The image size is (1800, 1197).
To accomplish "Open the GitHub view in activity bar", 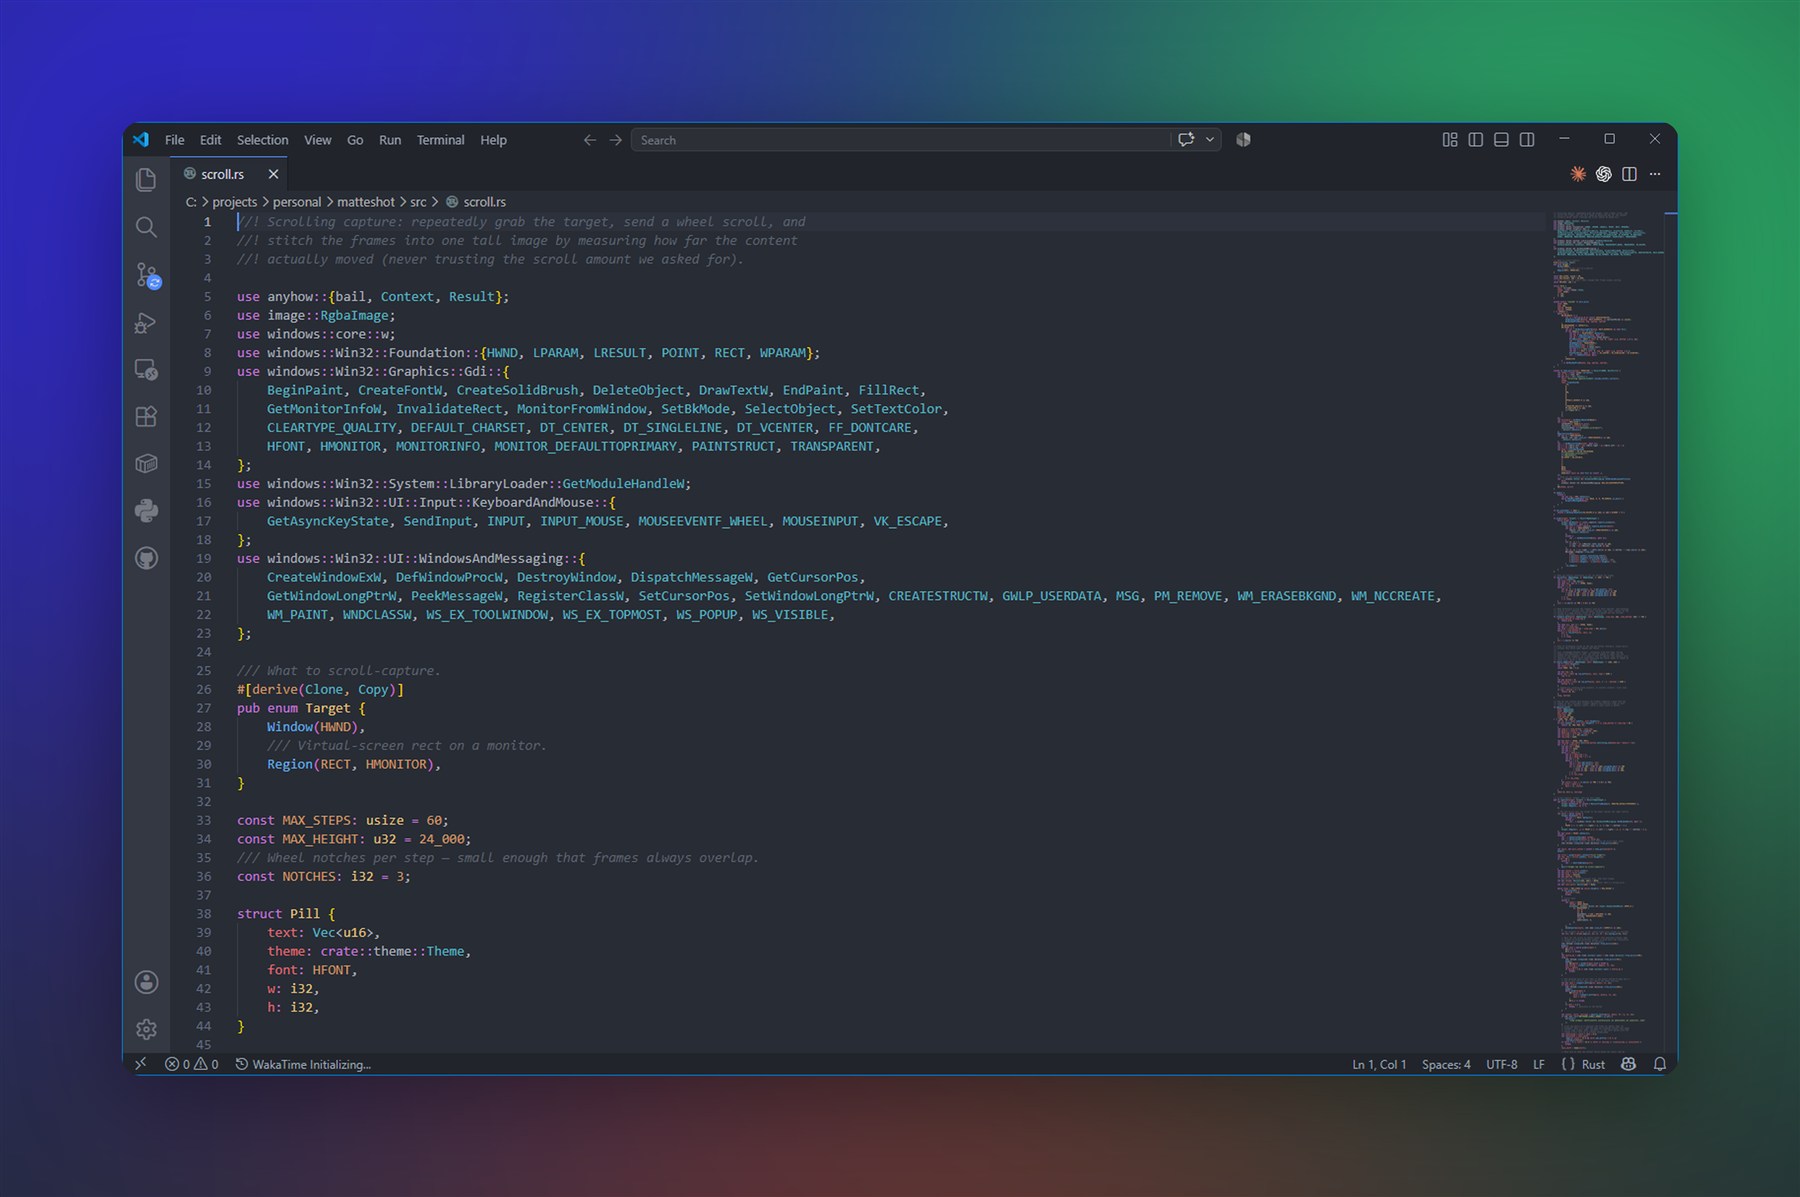I will point(146,558).
